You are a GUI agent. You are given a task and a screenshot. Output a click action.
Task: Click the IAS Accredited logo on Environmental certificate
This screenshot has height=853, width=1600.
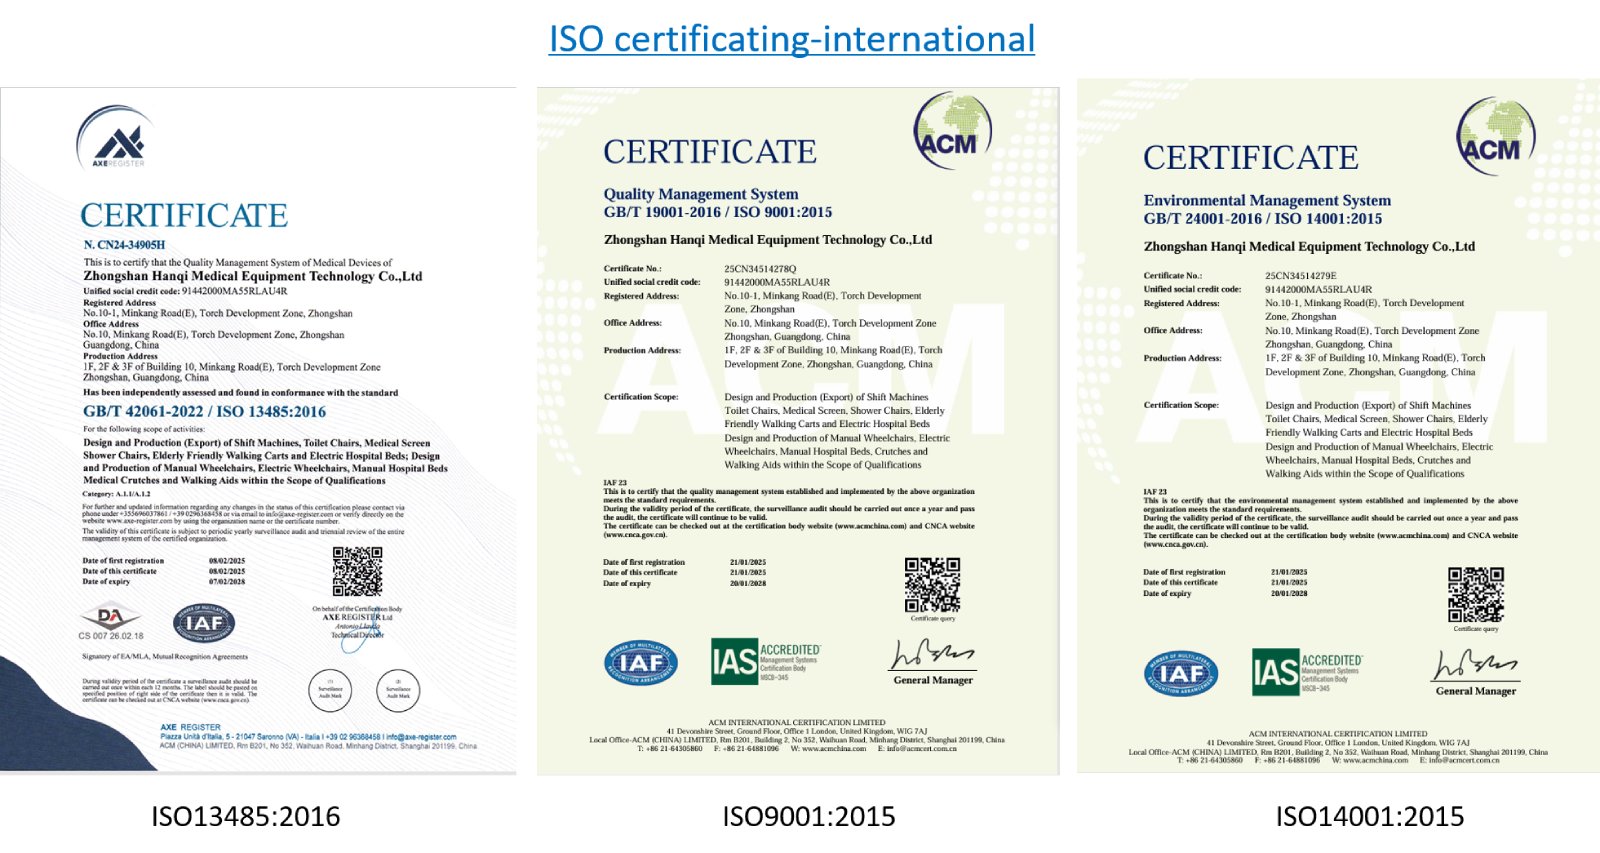(1307, 672)
